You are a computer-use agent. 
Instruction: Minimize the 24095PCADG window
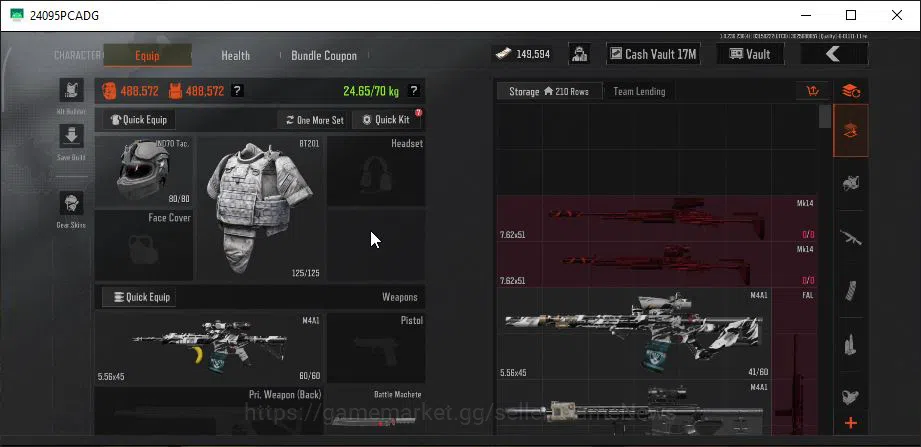805,15
